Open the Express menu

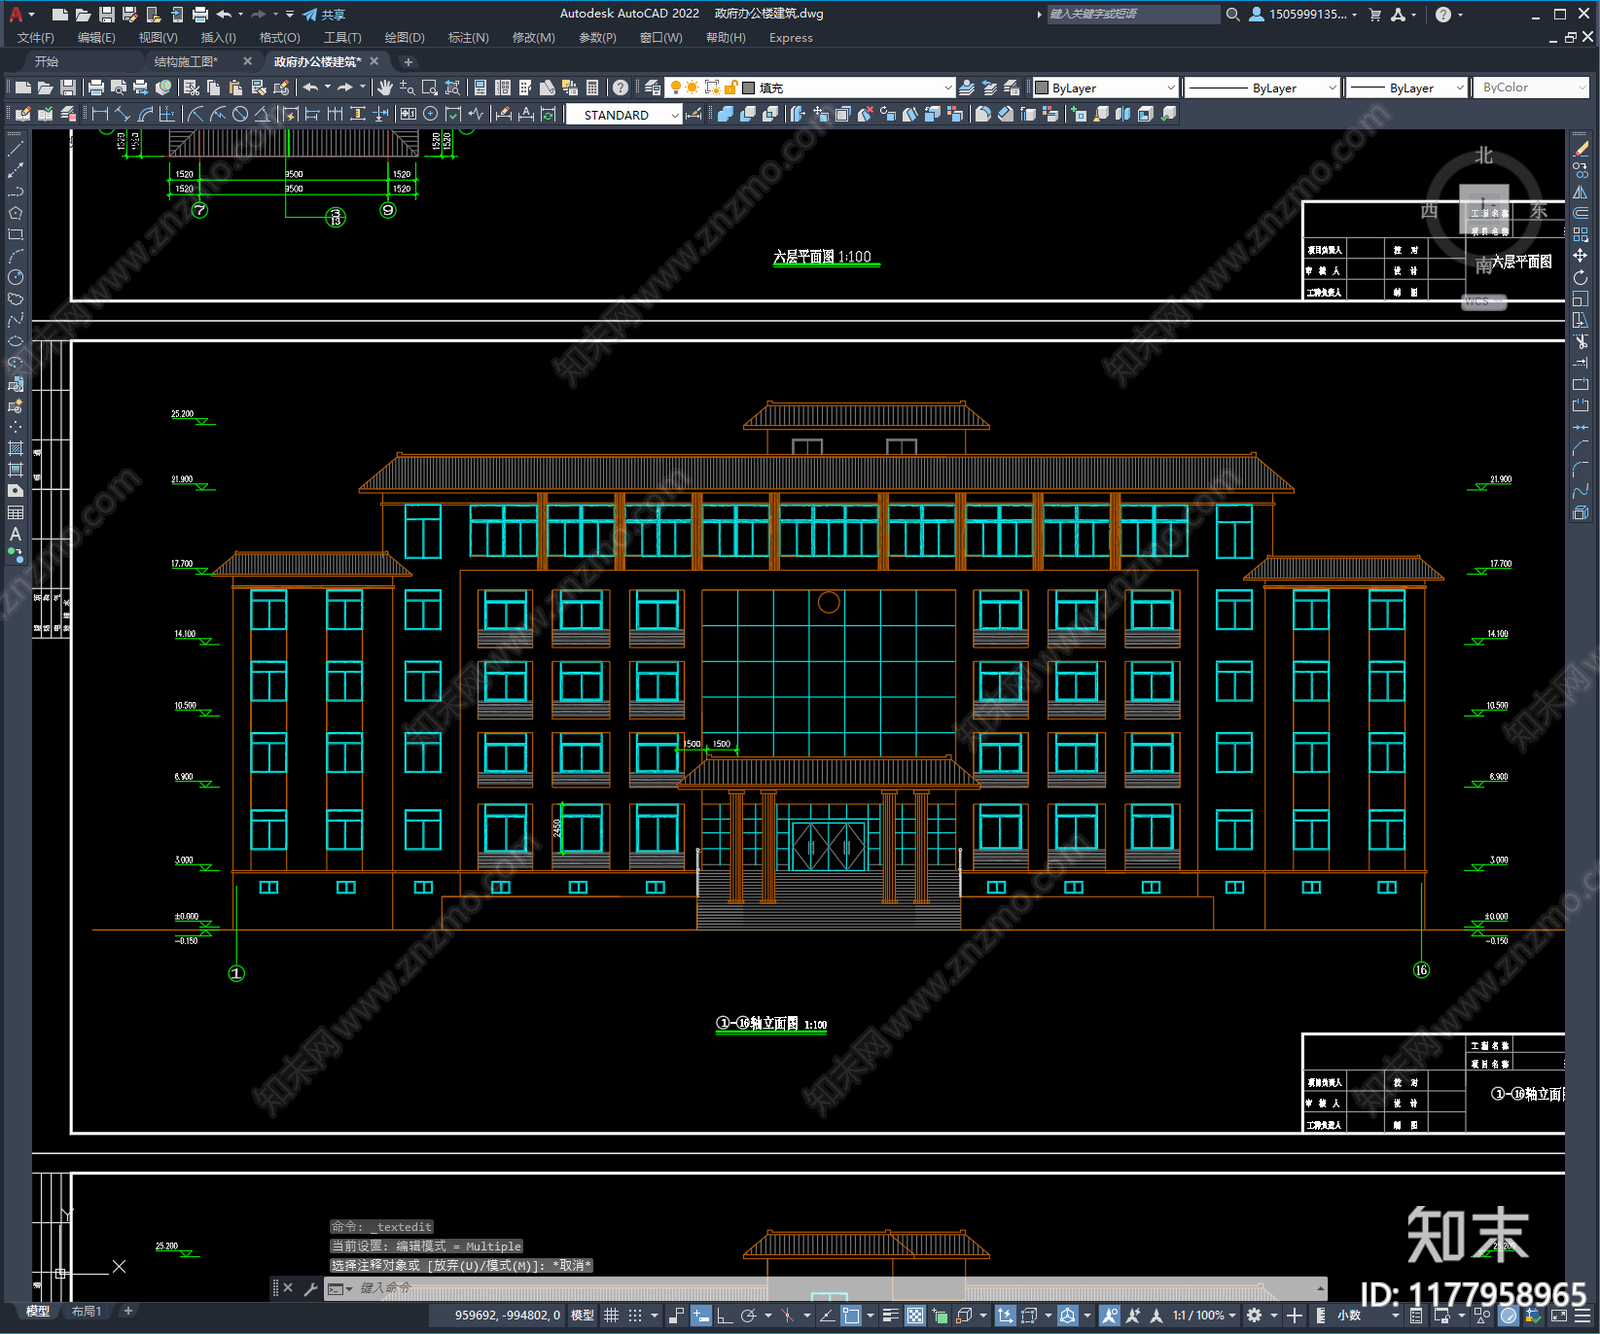pyautogui.click(x=791, y=38)
